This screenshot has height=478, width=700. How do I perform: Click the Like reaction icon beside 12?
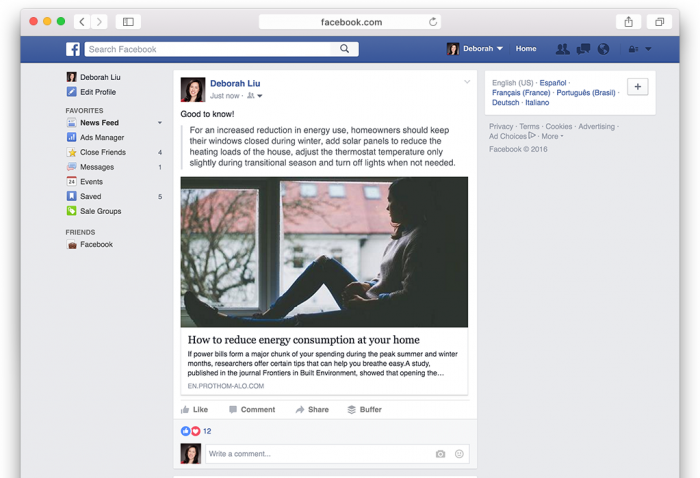coord(185,431)
